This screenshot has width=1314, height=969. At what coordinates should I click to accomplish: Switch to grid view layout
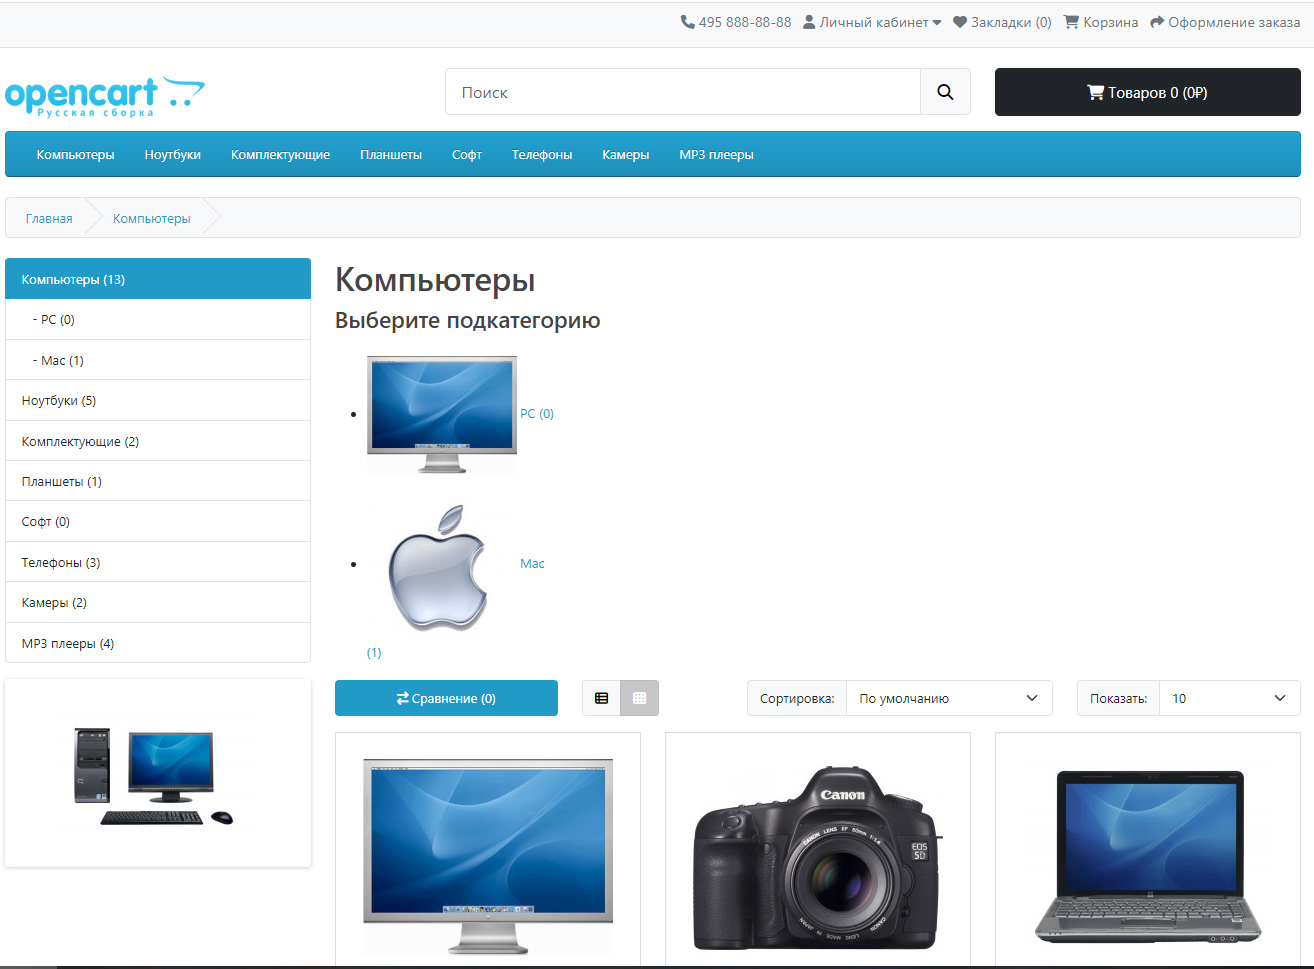(x=639, y=698)
